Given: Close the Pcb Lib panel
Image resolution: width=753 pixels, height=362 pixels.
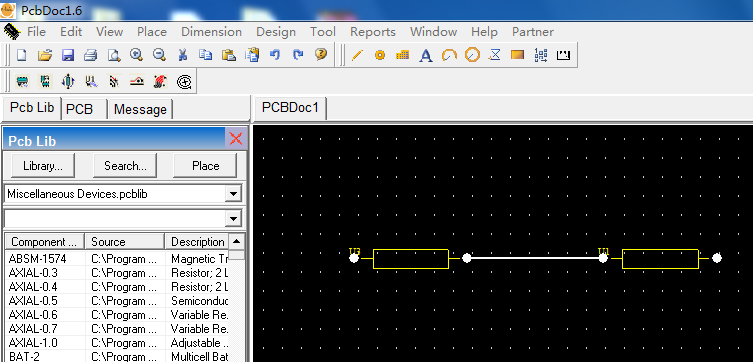Looking at the screenshot, I should tap(236, 139).
